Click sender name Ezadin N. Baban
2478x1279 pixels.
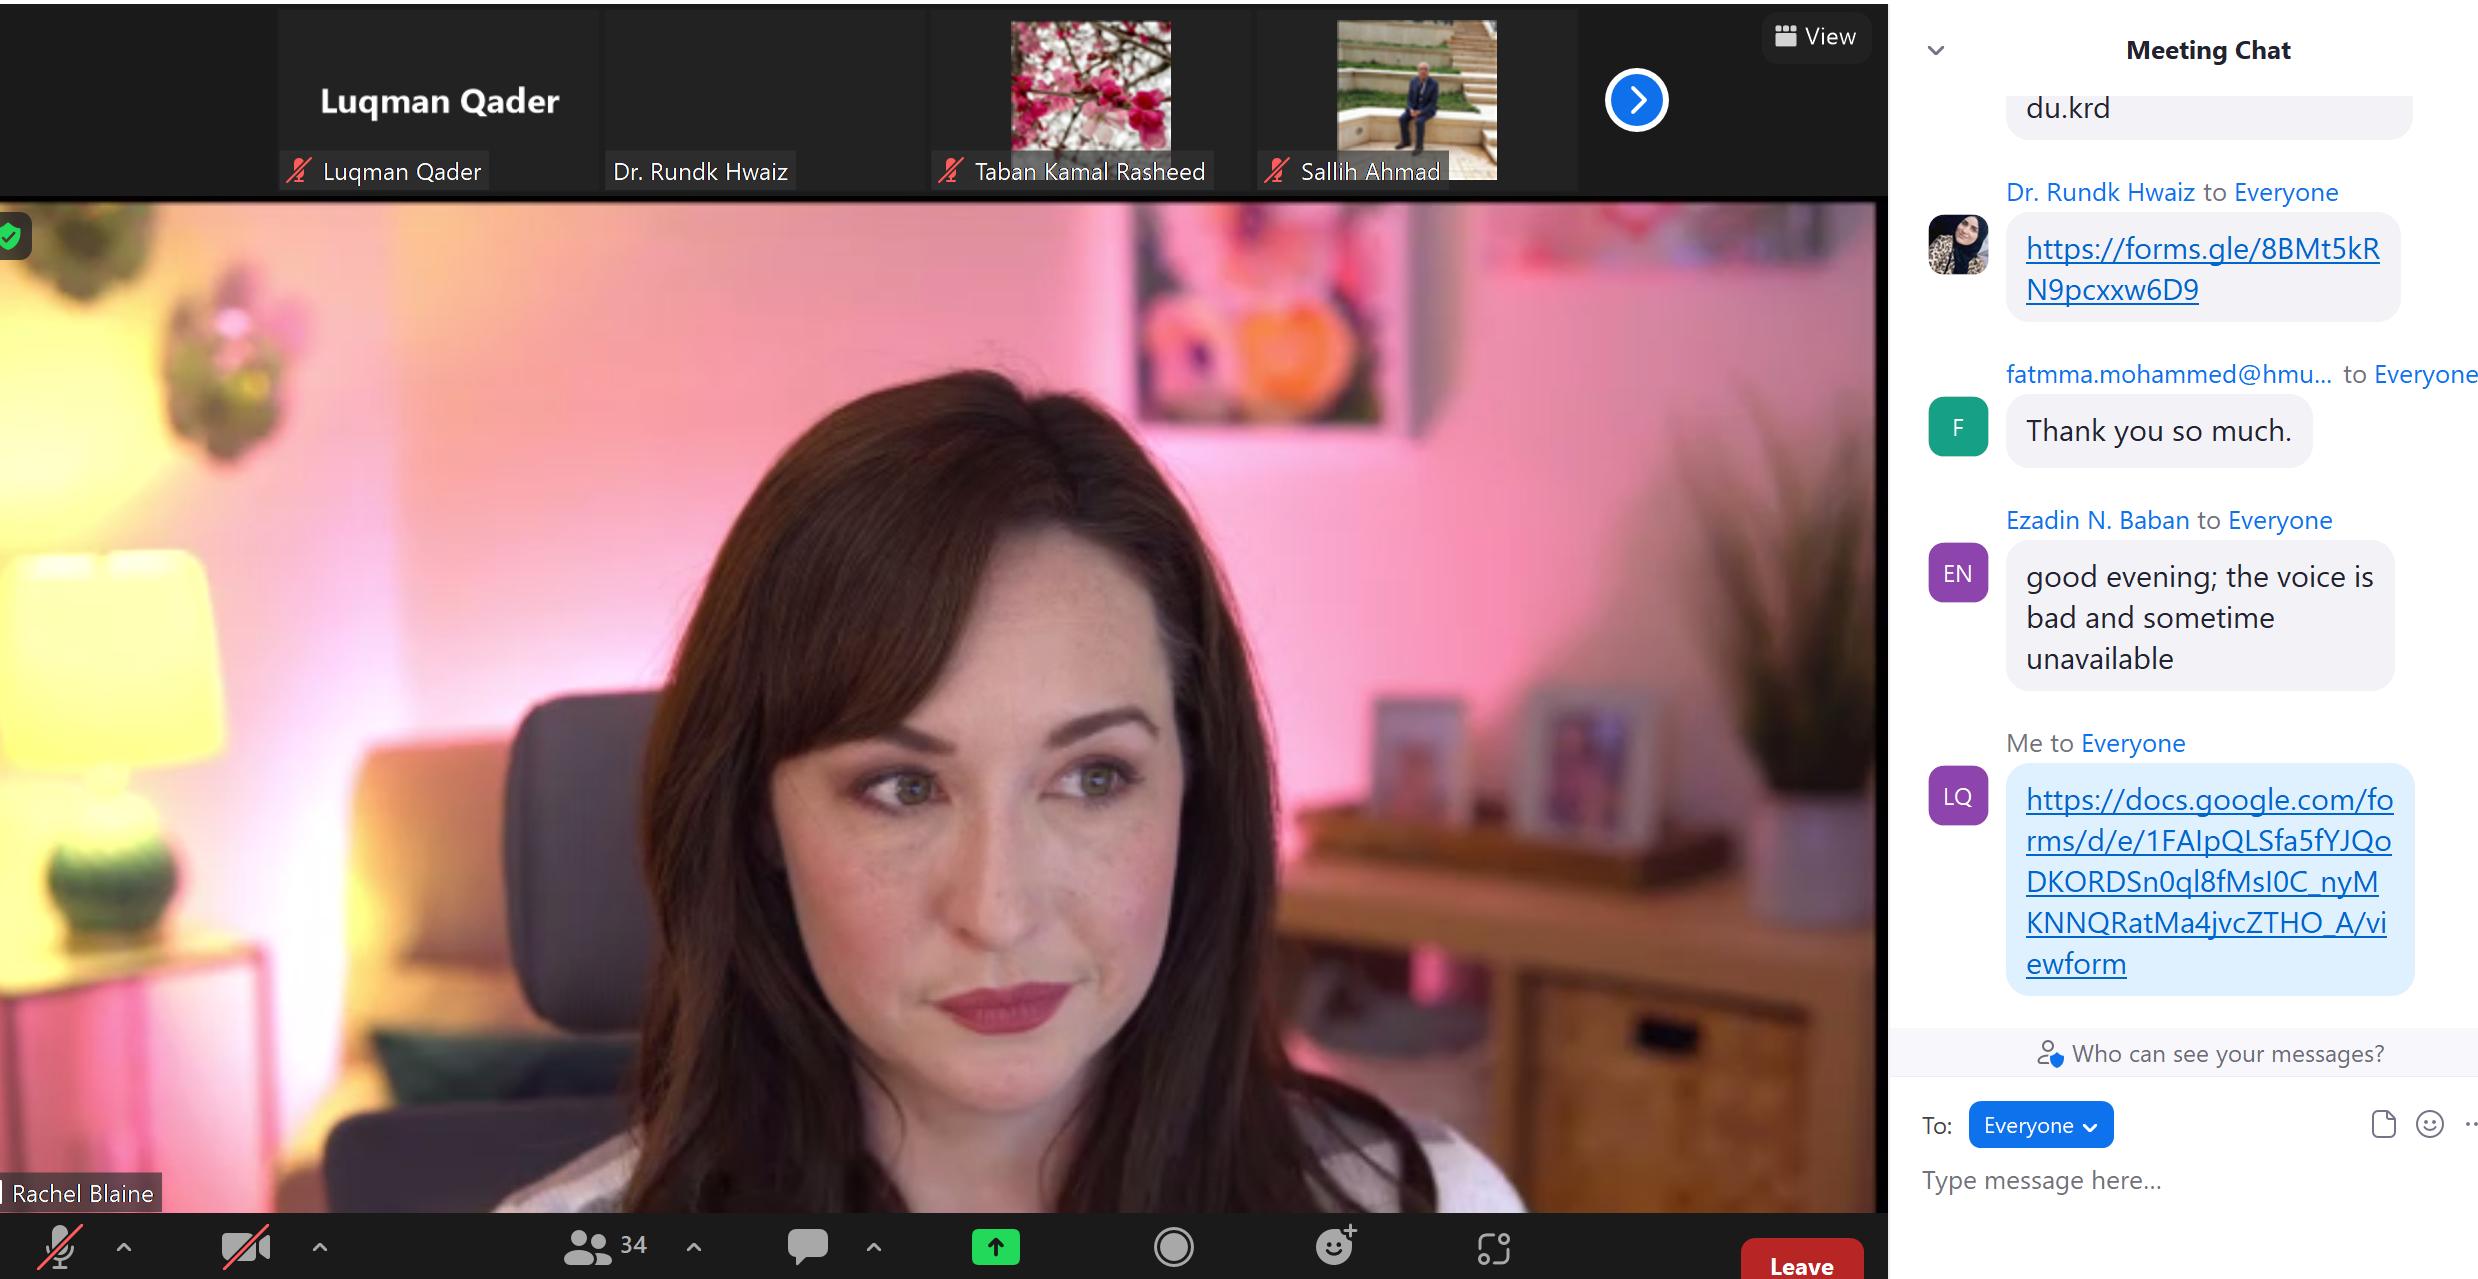(2097, 520)
